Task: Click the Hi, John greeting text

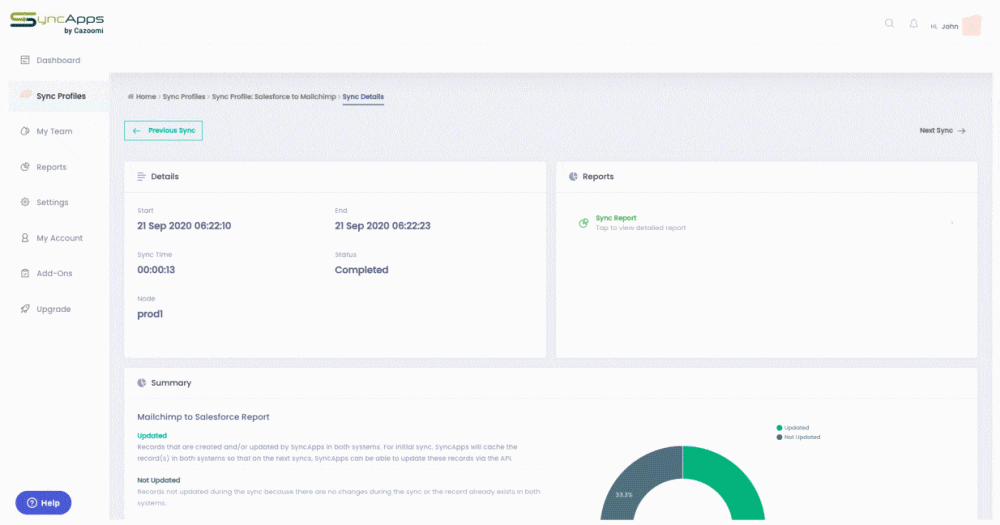Action: coord(945,26)
